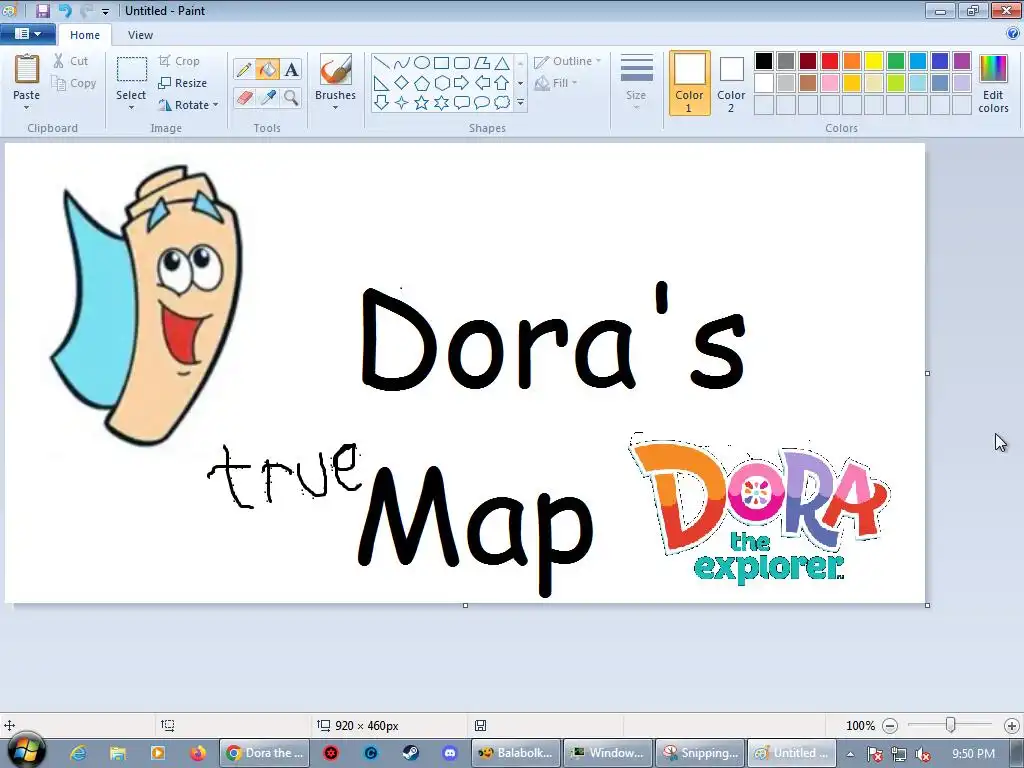Choose the Rectangle shape
The height and width of the screenshot is (768, 1024).
441,63
